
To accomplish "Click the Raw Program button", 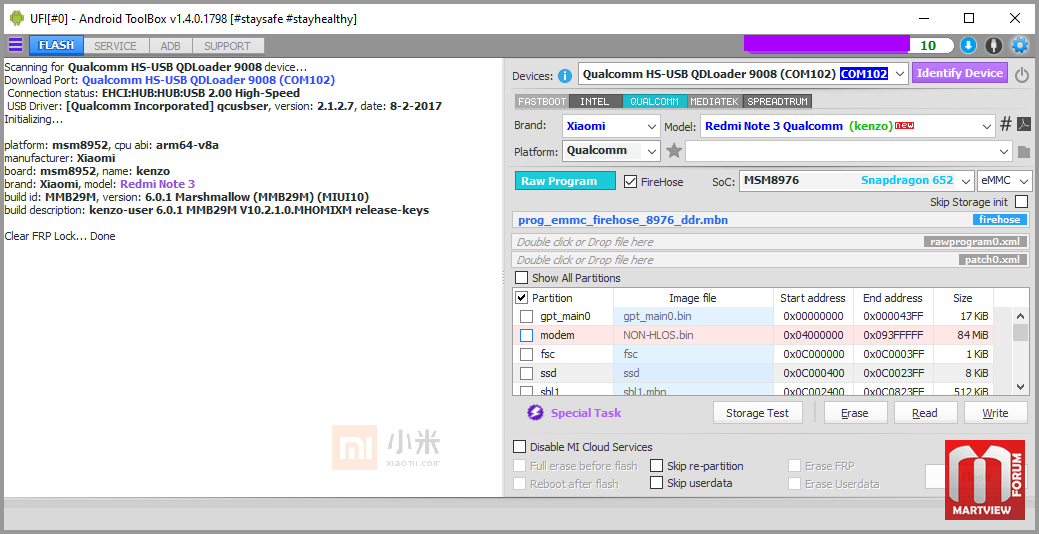I will tap(565, 181).
